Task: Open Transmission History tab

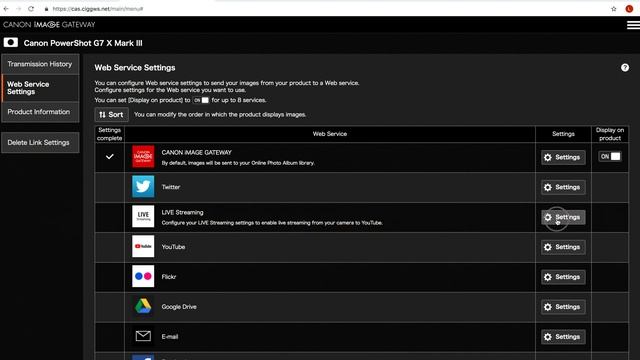Action: click(x=40, y=64)
